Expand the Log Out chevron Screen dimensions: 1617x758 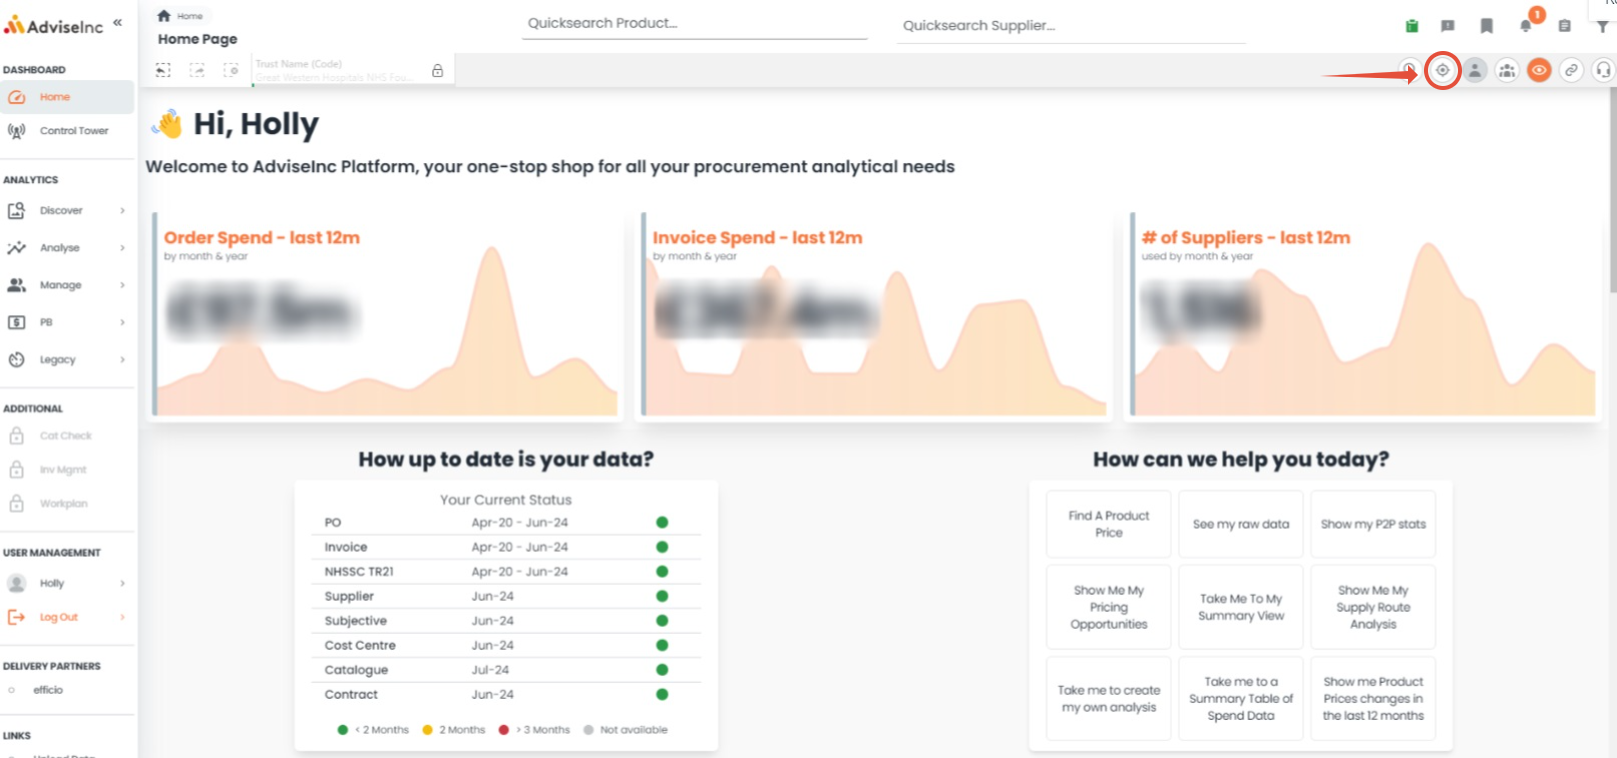pyautogui.click(x=122, y=617)
